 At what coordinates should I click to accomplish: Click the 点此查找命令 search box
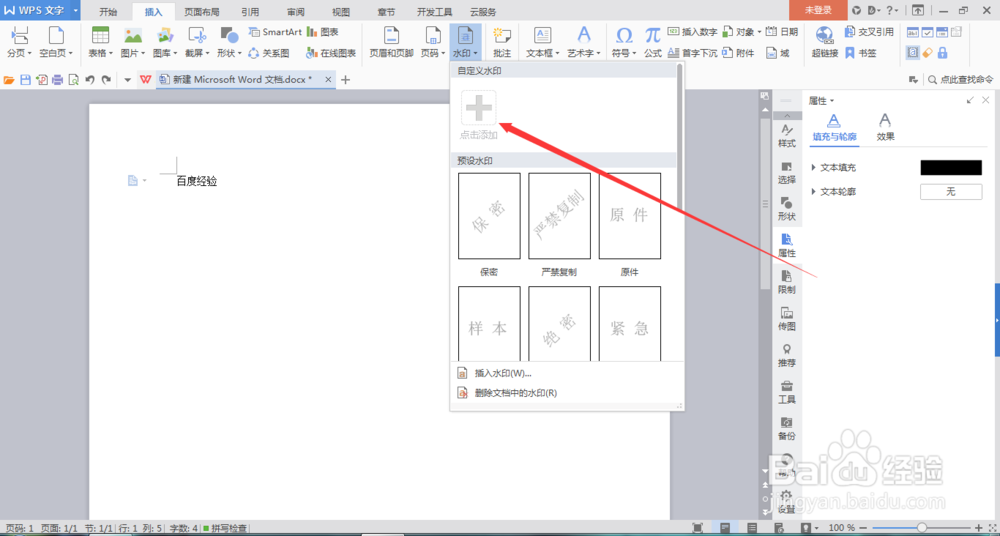[961, 80]
